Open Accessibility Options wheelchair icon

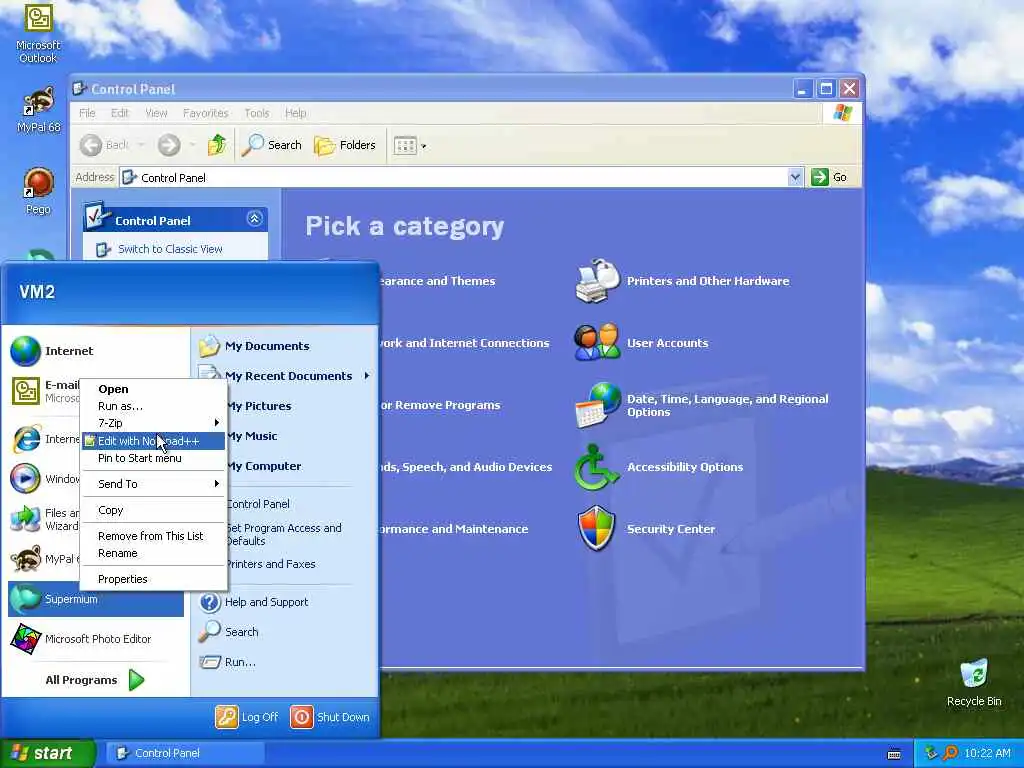click(x=596, y=467)
